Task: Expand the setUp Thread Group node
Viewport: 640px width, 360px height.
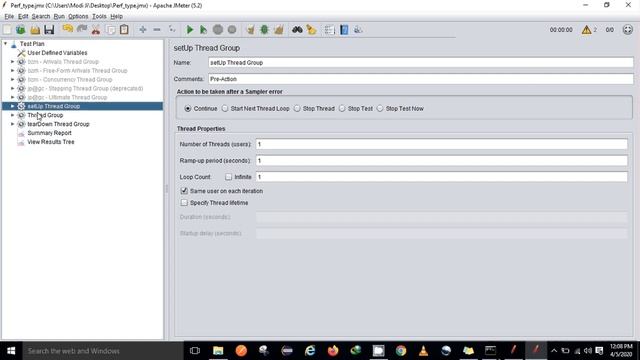Action: pyautogui.click(x=13, y=106)
